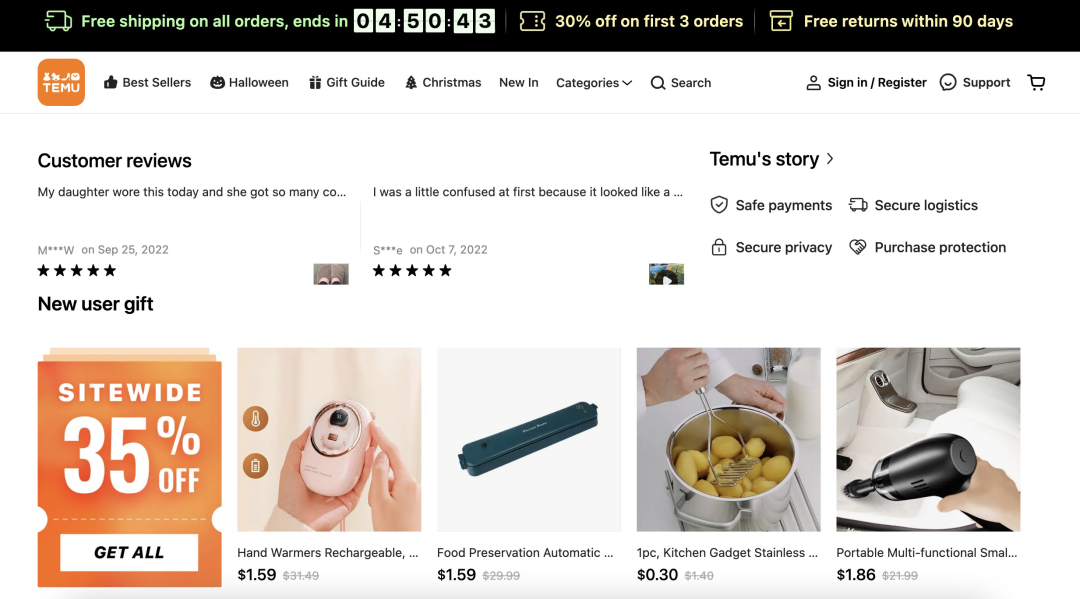Open the Hand Warmers Rechargeable product link

coord(327,552)
